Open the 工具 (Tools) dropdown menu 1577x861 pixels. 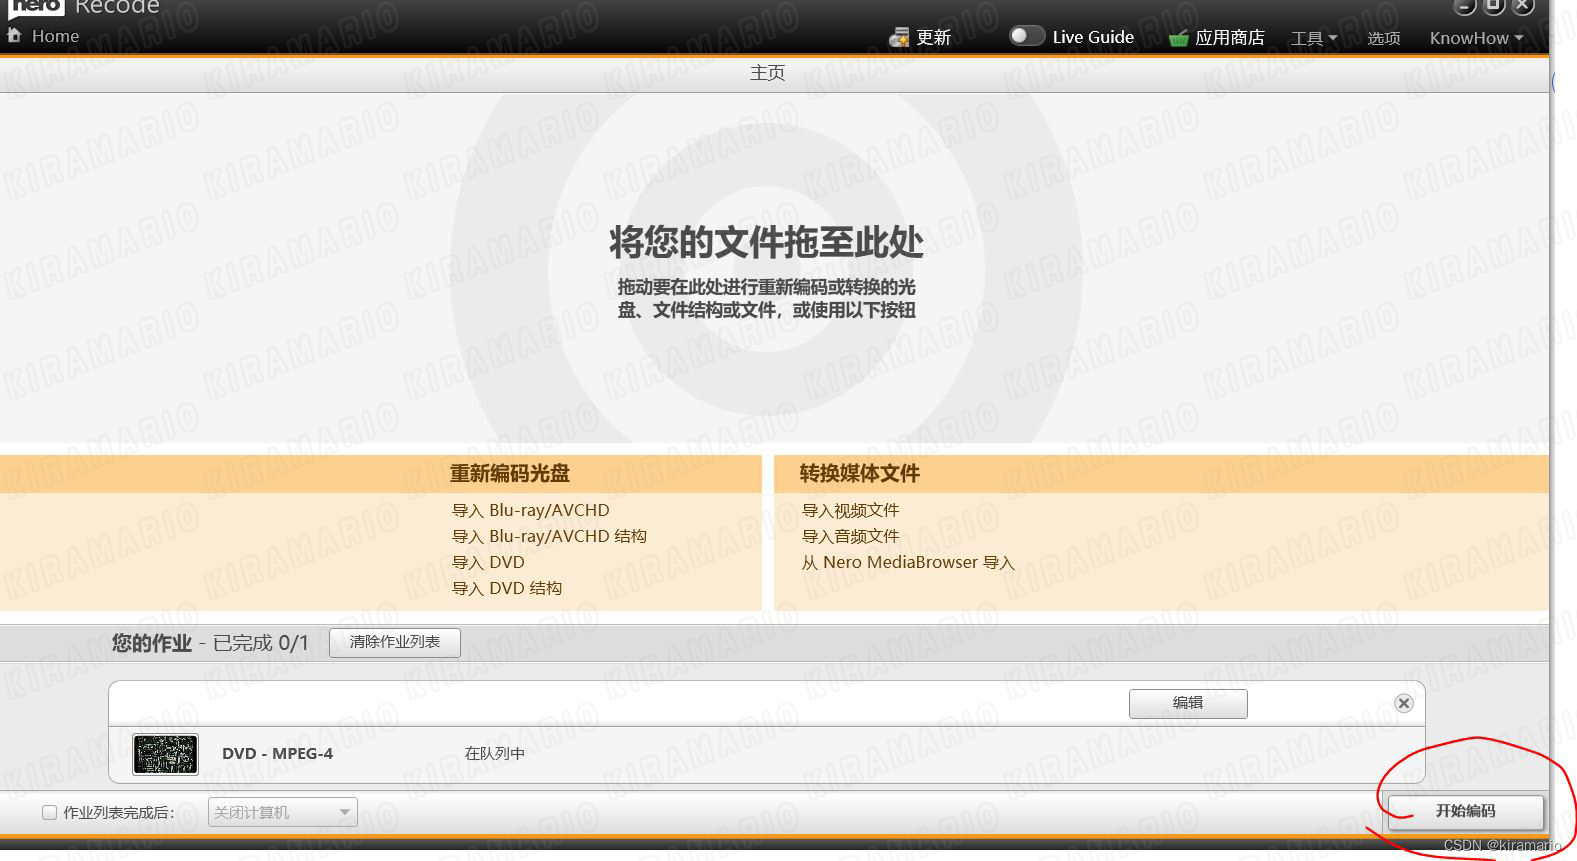(1313, 38)
